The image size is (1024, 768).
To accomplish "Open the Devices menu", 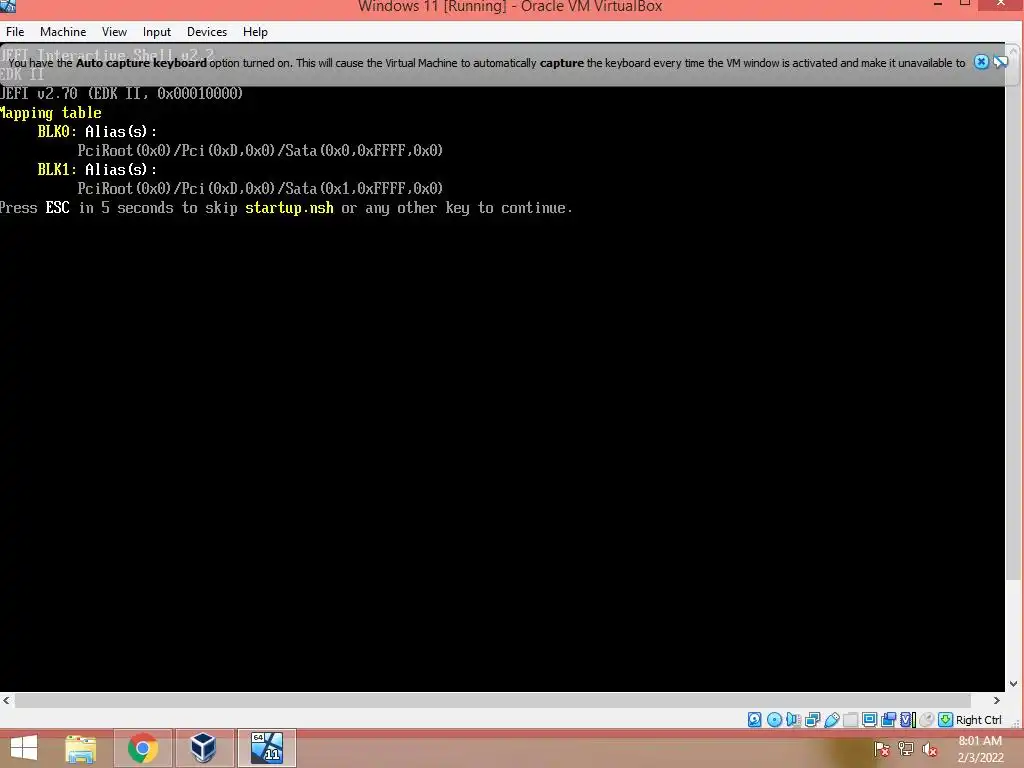I will 207,32.
